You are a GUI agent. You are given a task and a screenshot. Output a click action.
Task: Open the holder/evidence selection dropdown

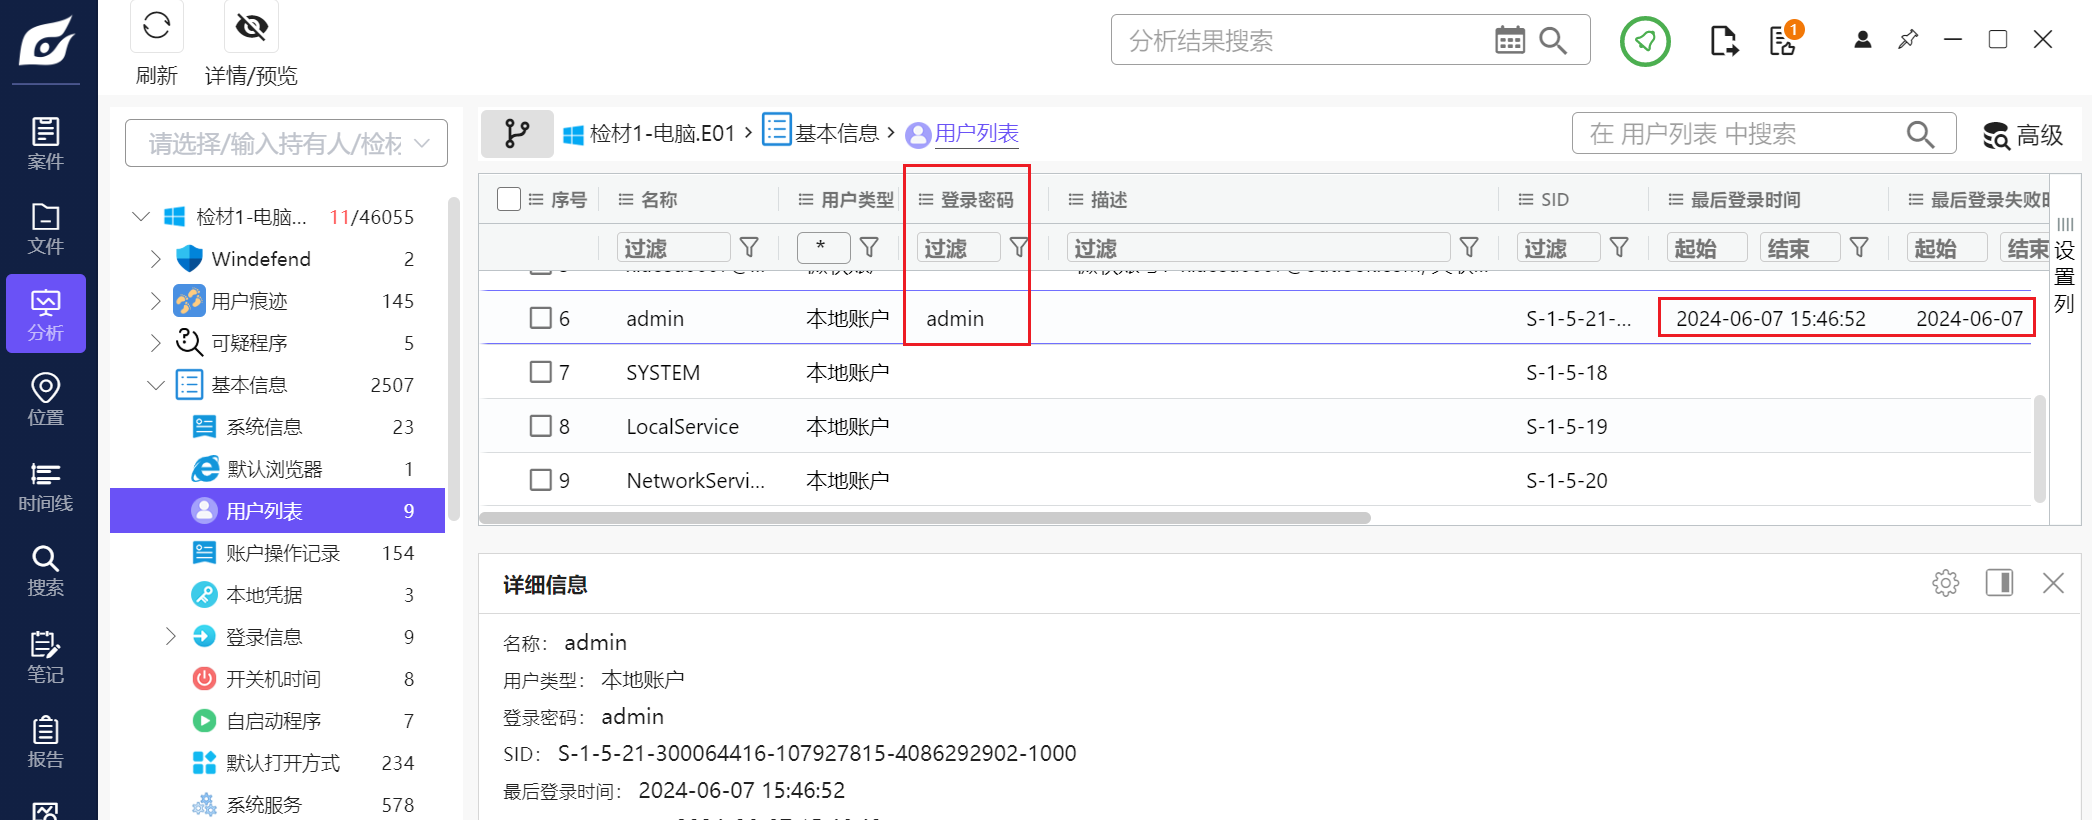click(287, 144)
